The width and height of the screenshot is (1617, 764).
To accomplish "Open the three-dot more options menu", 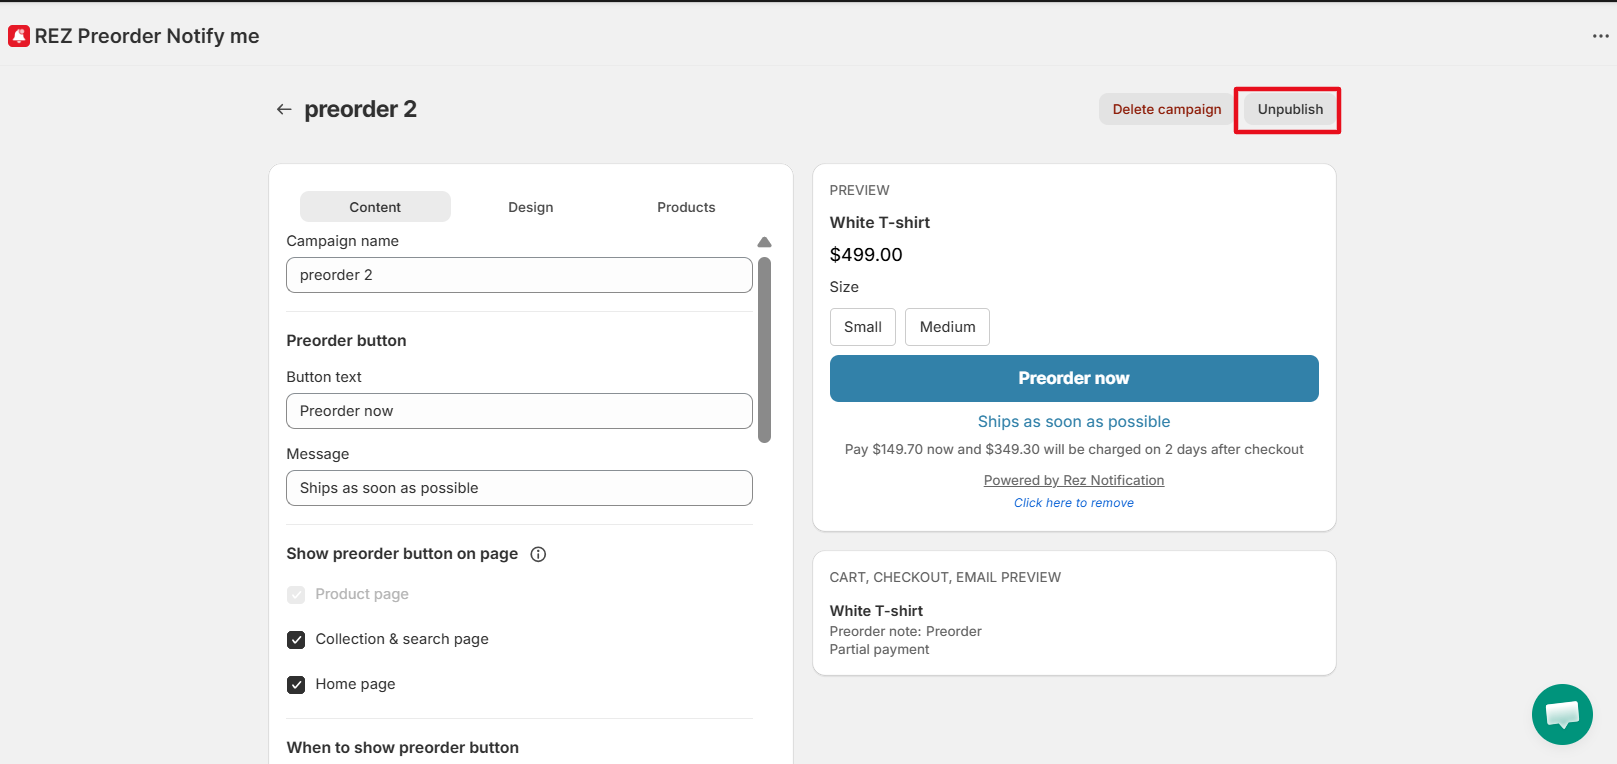I will 1600,36.
